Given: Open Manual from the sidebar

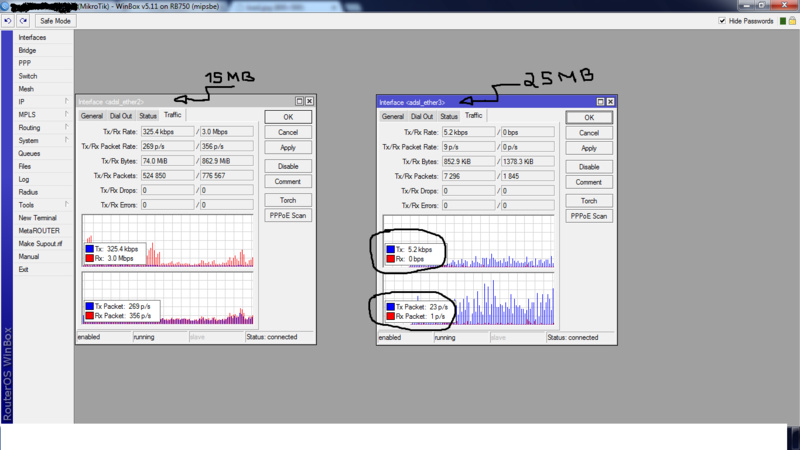Looking at the screenshot, I should click(x=29, y=257).
